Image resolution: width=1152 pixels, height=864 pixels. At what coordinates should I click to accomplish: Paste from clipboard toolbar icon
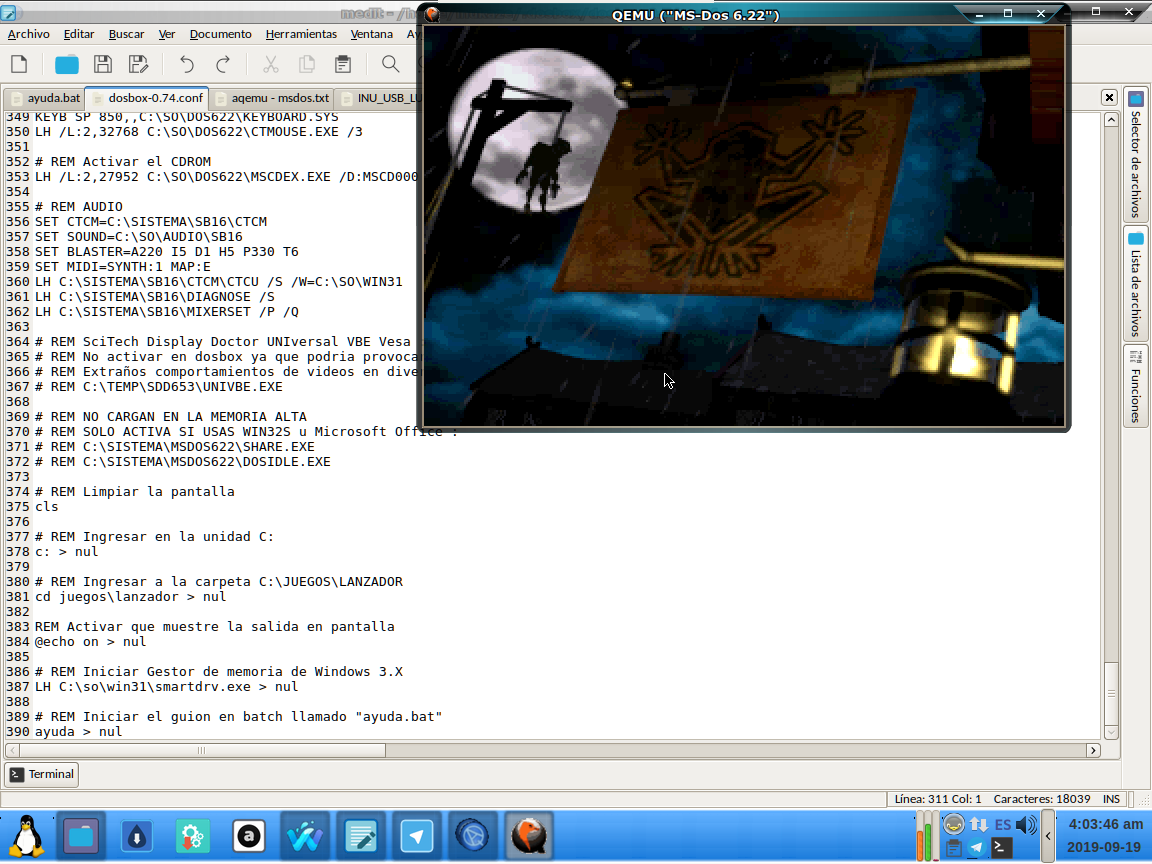[x=343, y=65]
